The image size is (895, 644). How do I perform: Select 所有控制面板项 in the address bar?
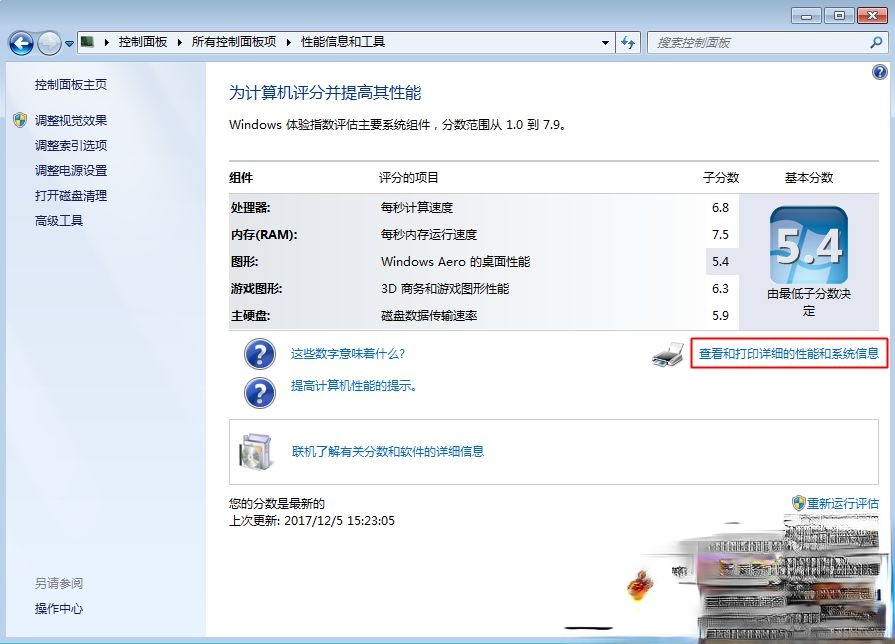(234, 42)
